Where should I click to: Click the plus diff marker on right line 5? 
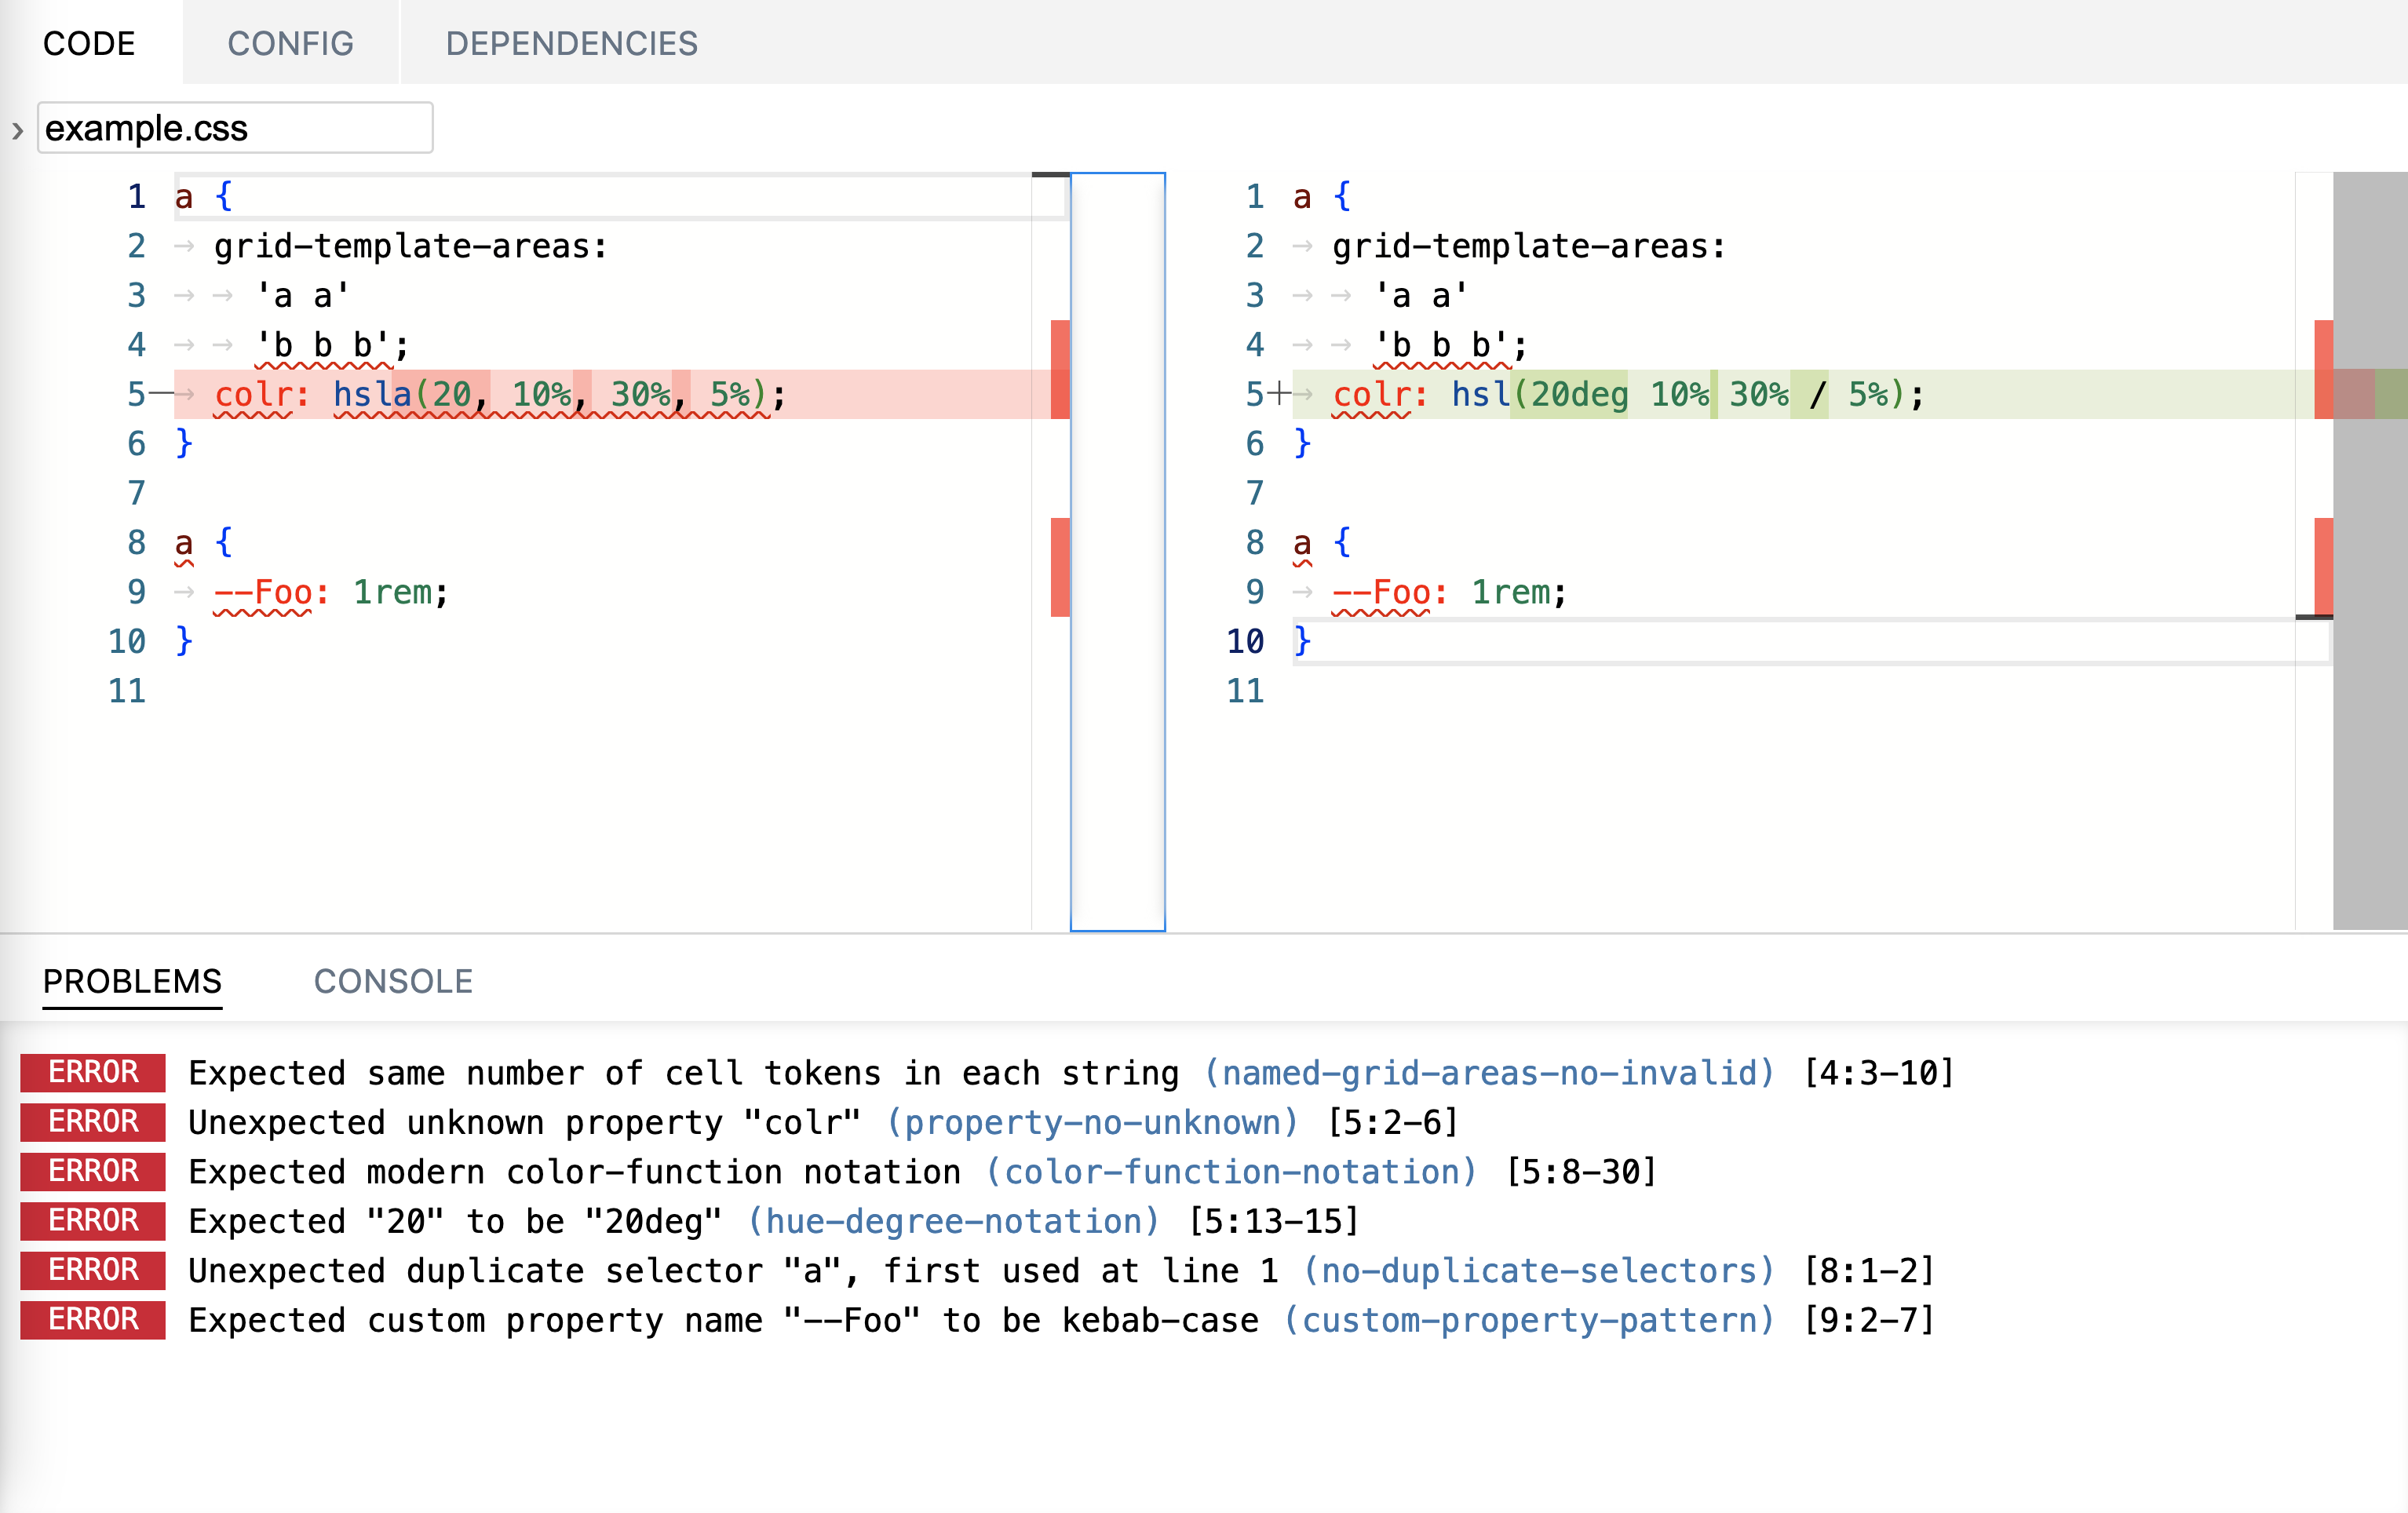coord(1278,394)
